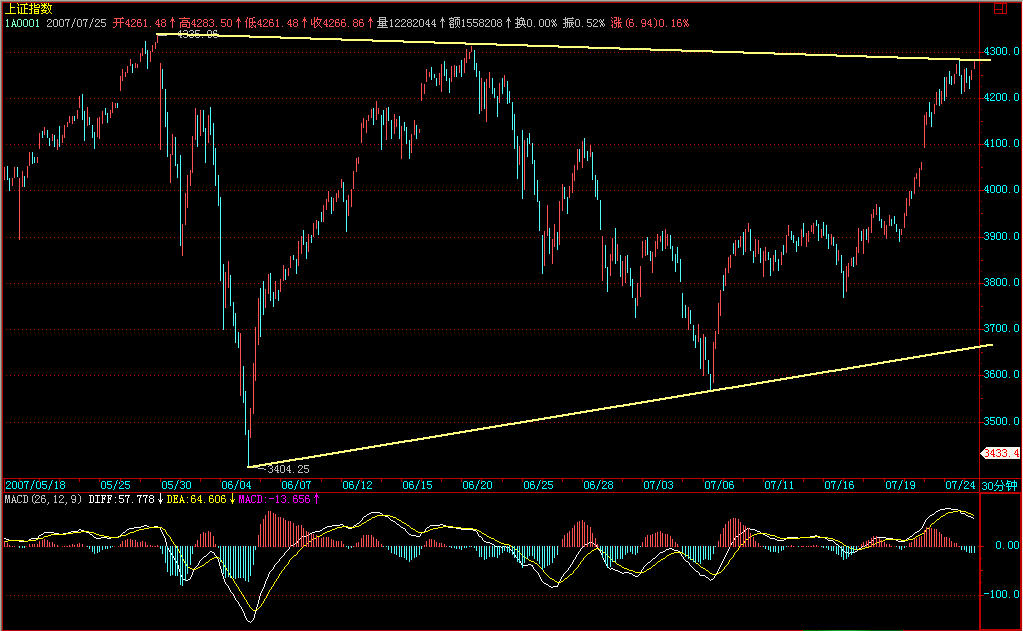Click the 开4261.48 opening price field
The image size is (1023, 631).
[x=140, y=21]
